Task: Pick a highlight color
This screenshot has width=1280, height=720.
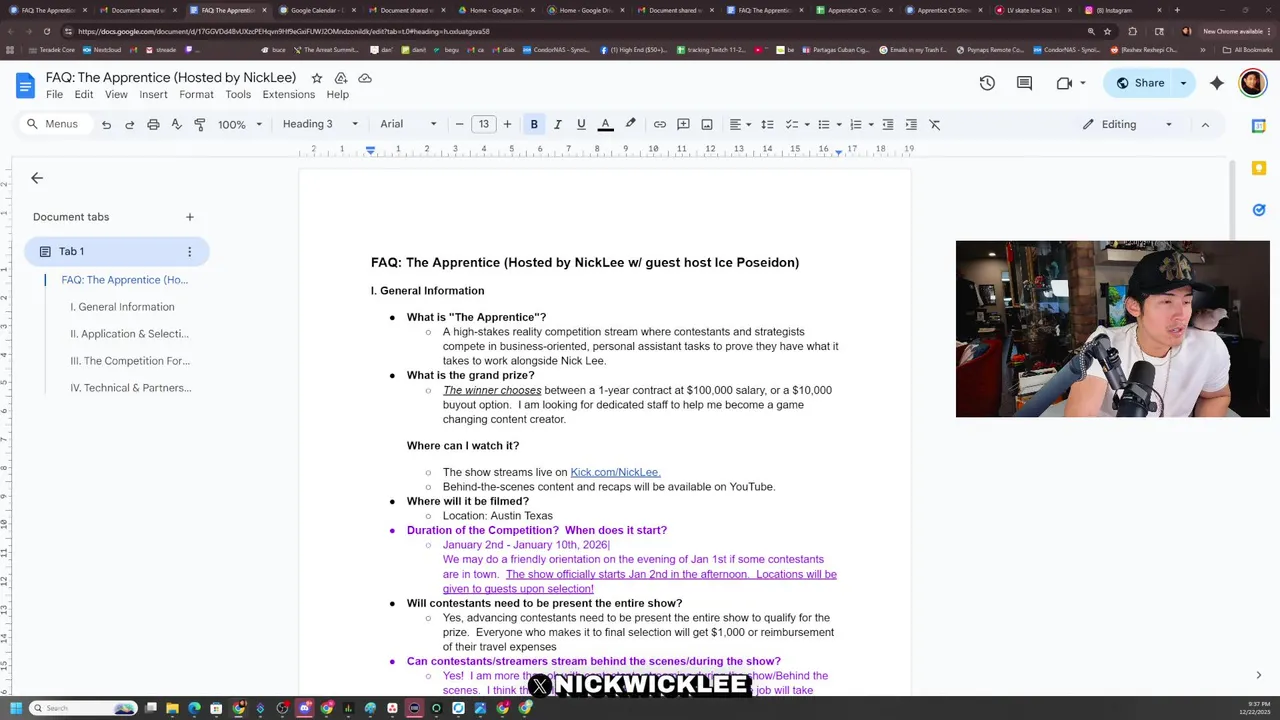Action: click(x=630, y=124)
